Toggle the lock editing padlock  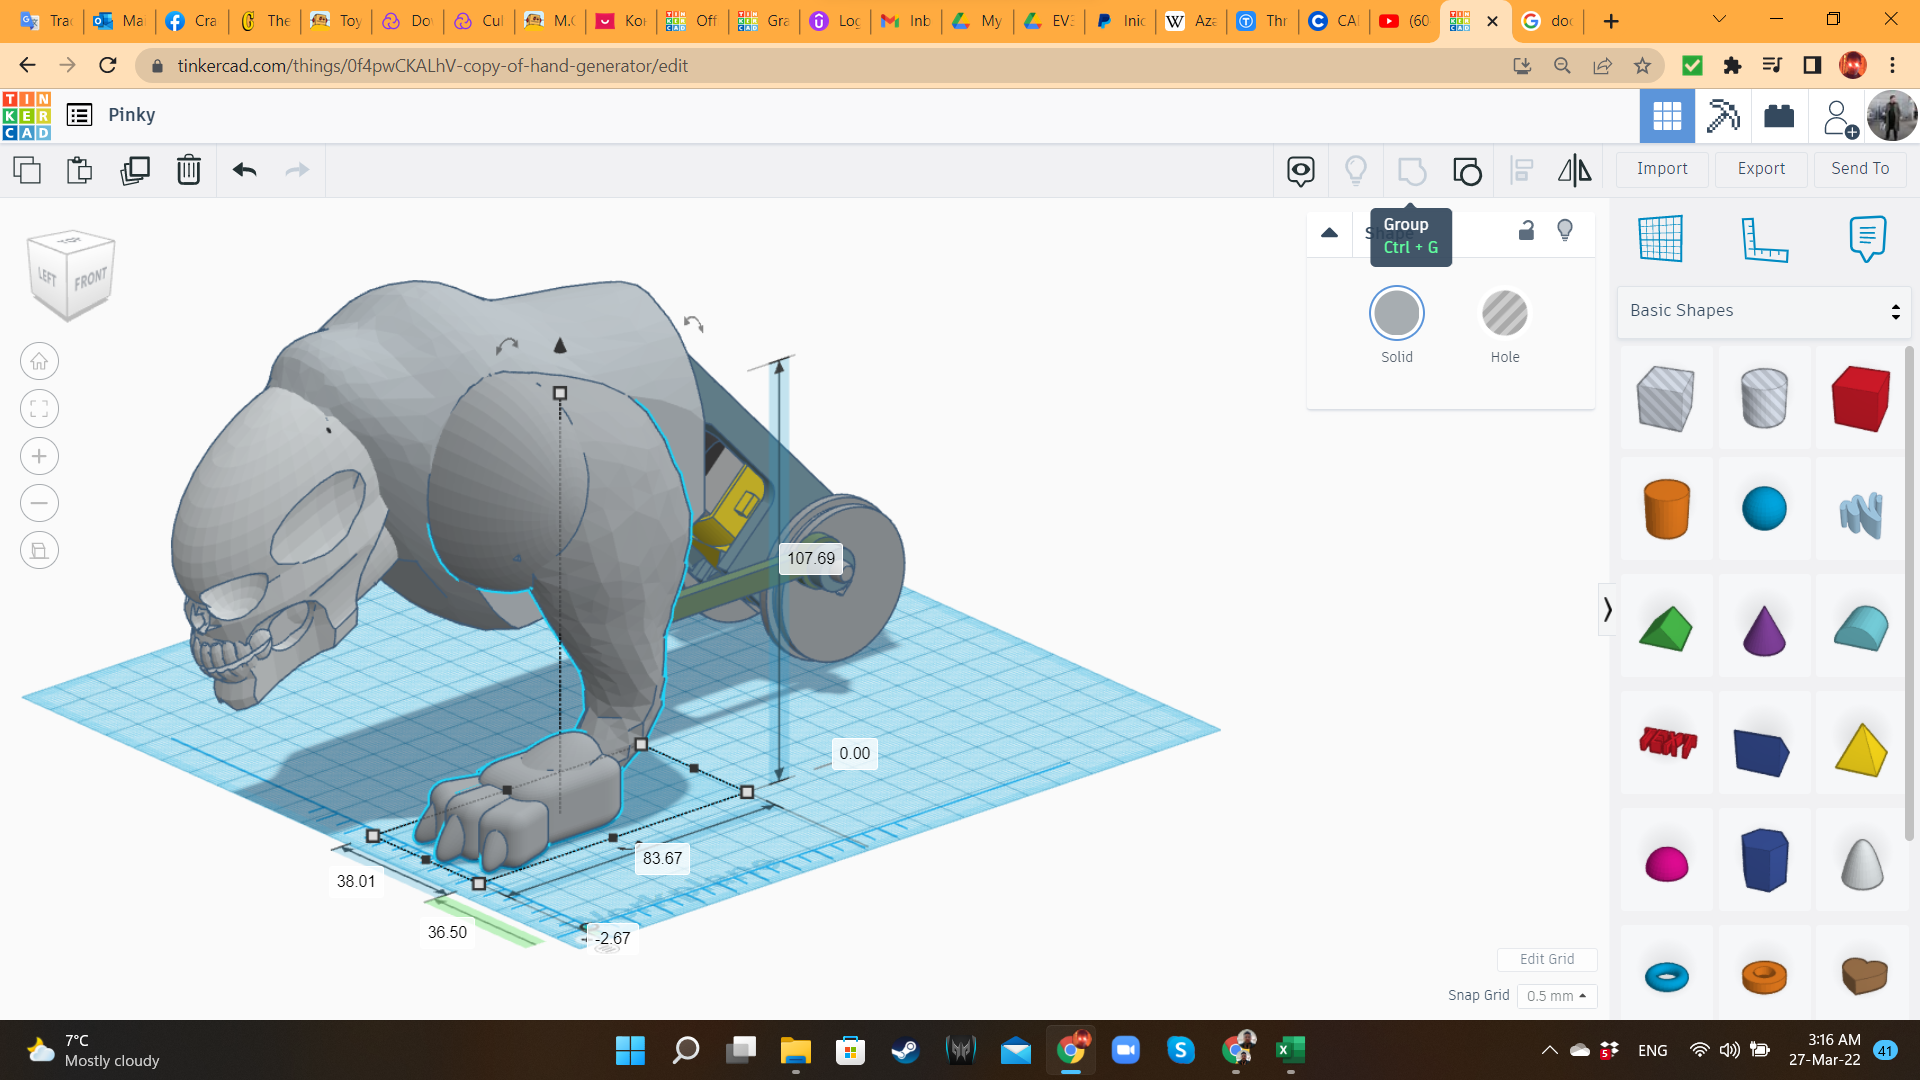[x=1526, y=231]
